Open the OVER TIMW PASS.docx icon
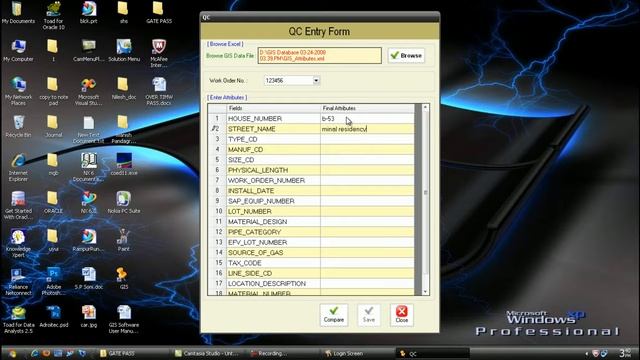 [159, 91]
